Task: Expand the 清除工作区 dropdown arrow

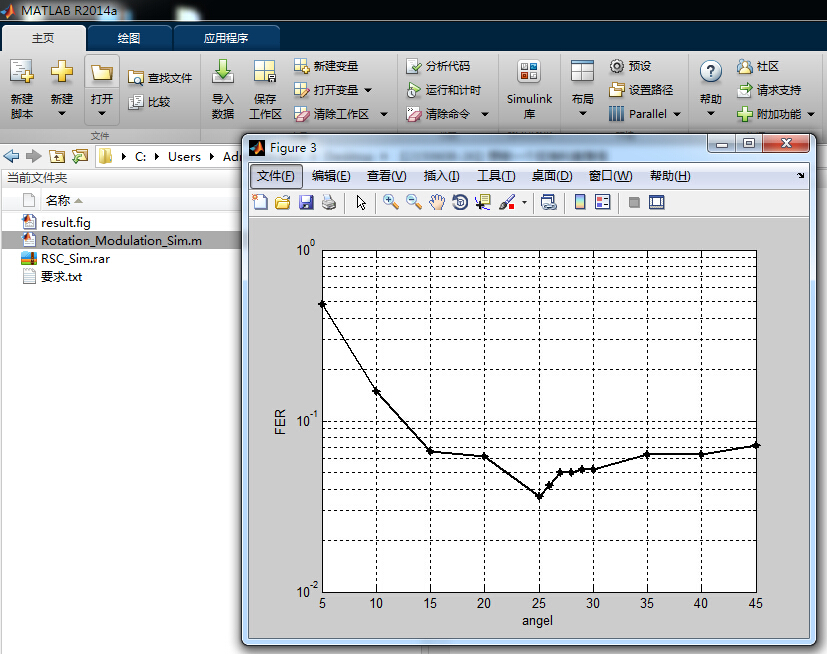Action: point(384,114)
